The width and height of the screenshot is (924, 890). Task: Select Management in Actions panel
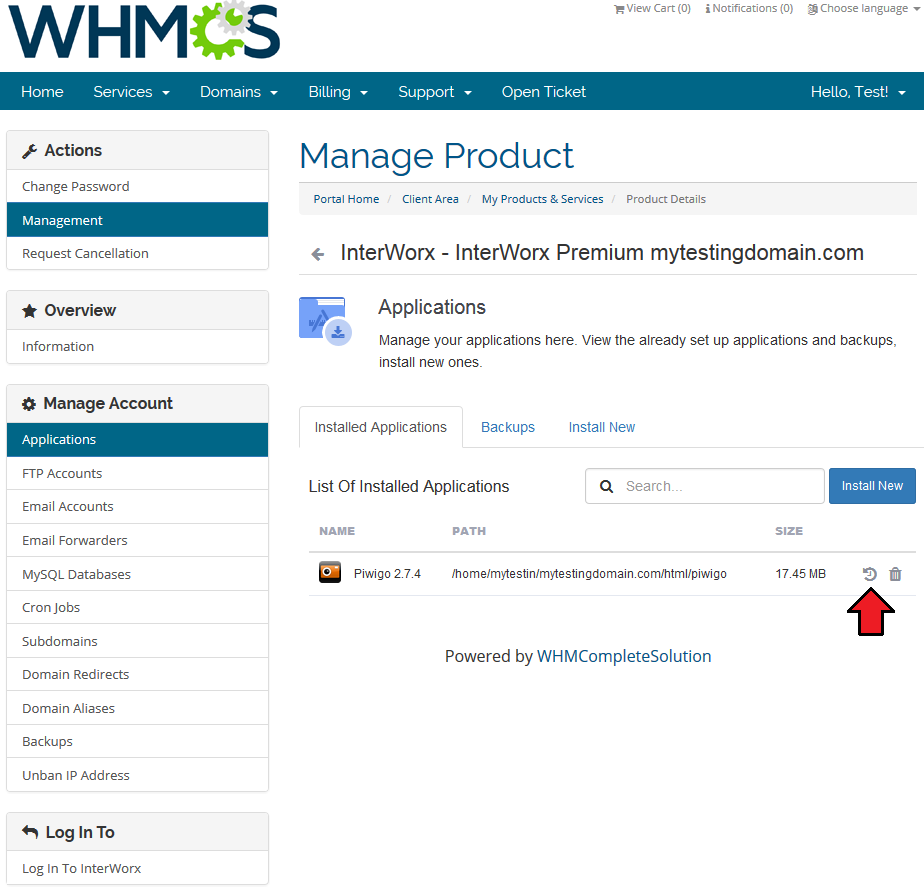click(137, 220)
